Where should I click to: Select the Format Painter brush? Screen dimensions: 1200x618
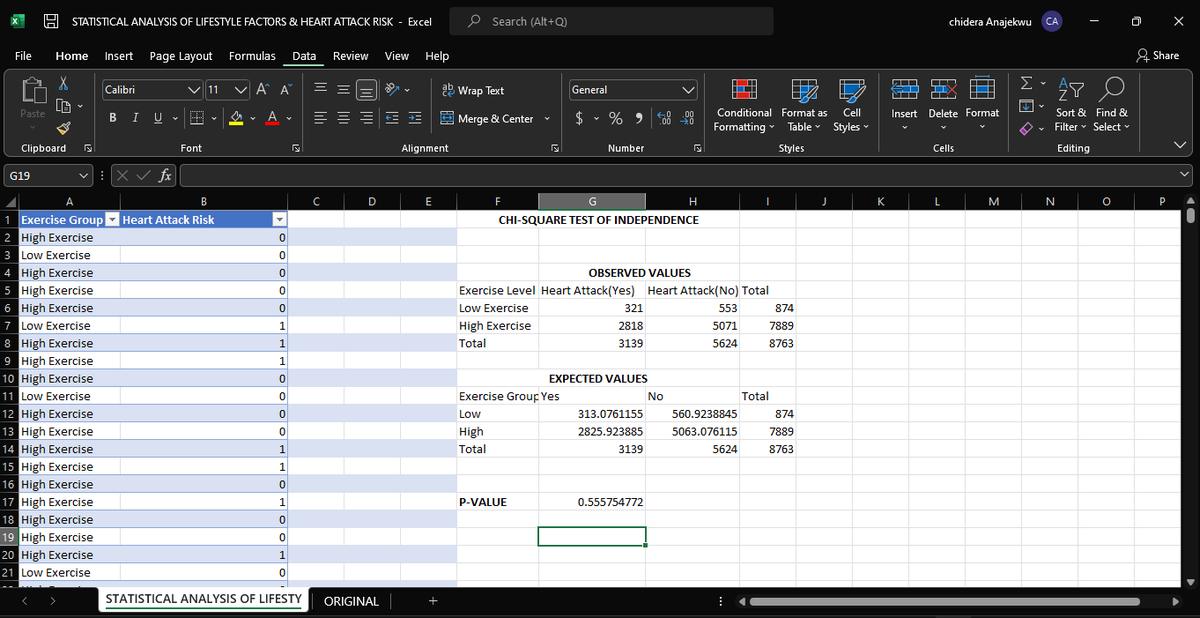(x=63, y=126)
